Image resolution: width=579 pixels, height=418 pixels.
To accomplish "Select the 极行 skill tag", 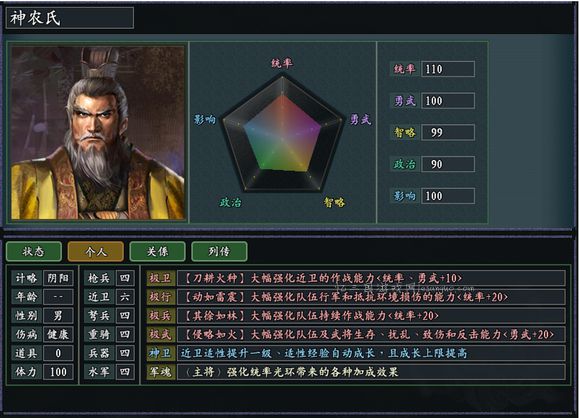I will [161, 297].
